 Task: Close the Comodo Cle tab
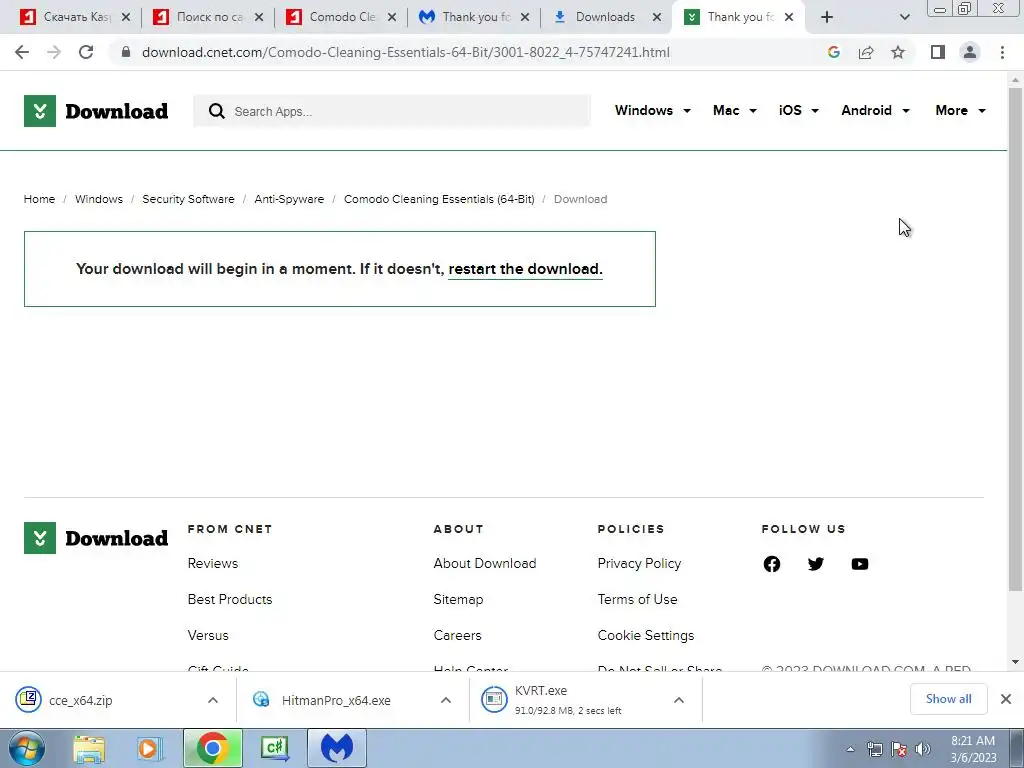point(392,17)
